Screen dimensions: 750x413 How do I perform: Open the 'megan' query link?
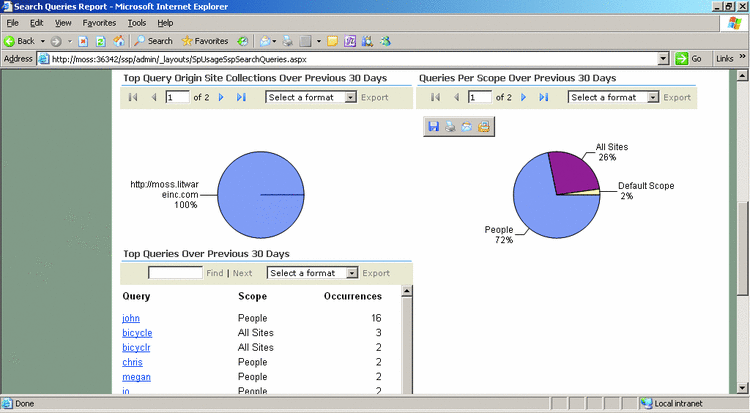click(x=136, y=377)
